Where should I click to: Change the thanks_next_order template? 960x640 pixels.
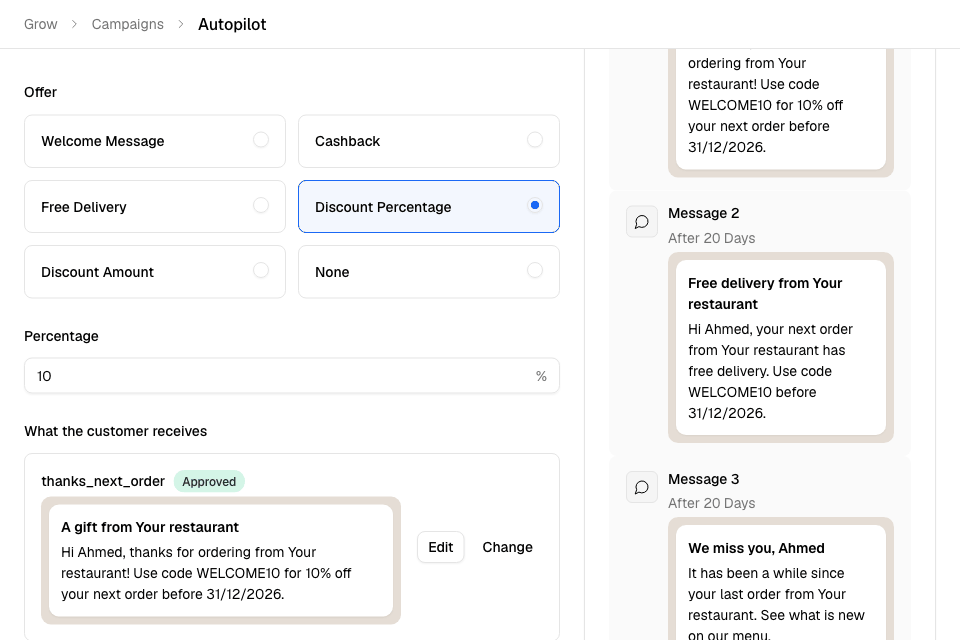pyautogui.click(x=508, y=547)
